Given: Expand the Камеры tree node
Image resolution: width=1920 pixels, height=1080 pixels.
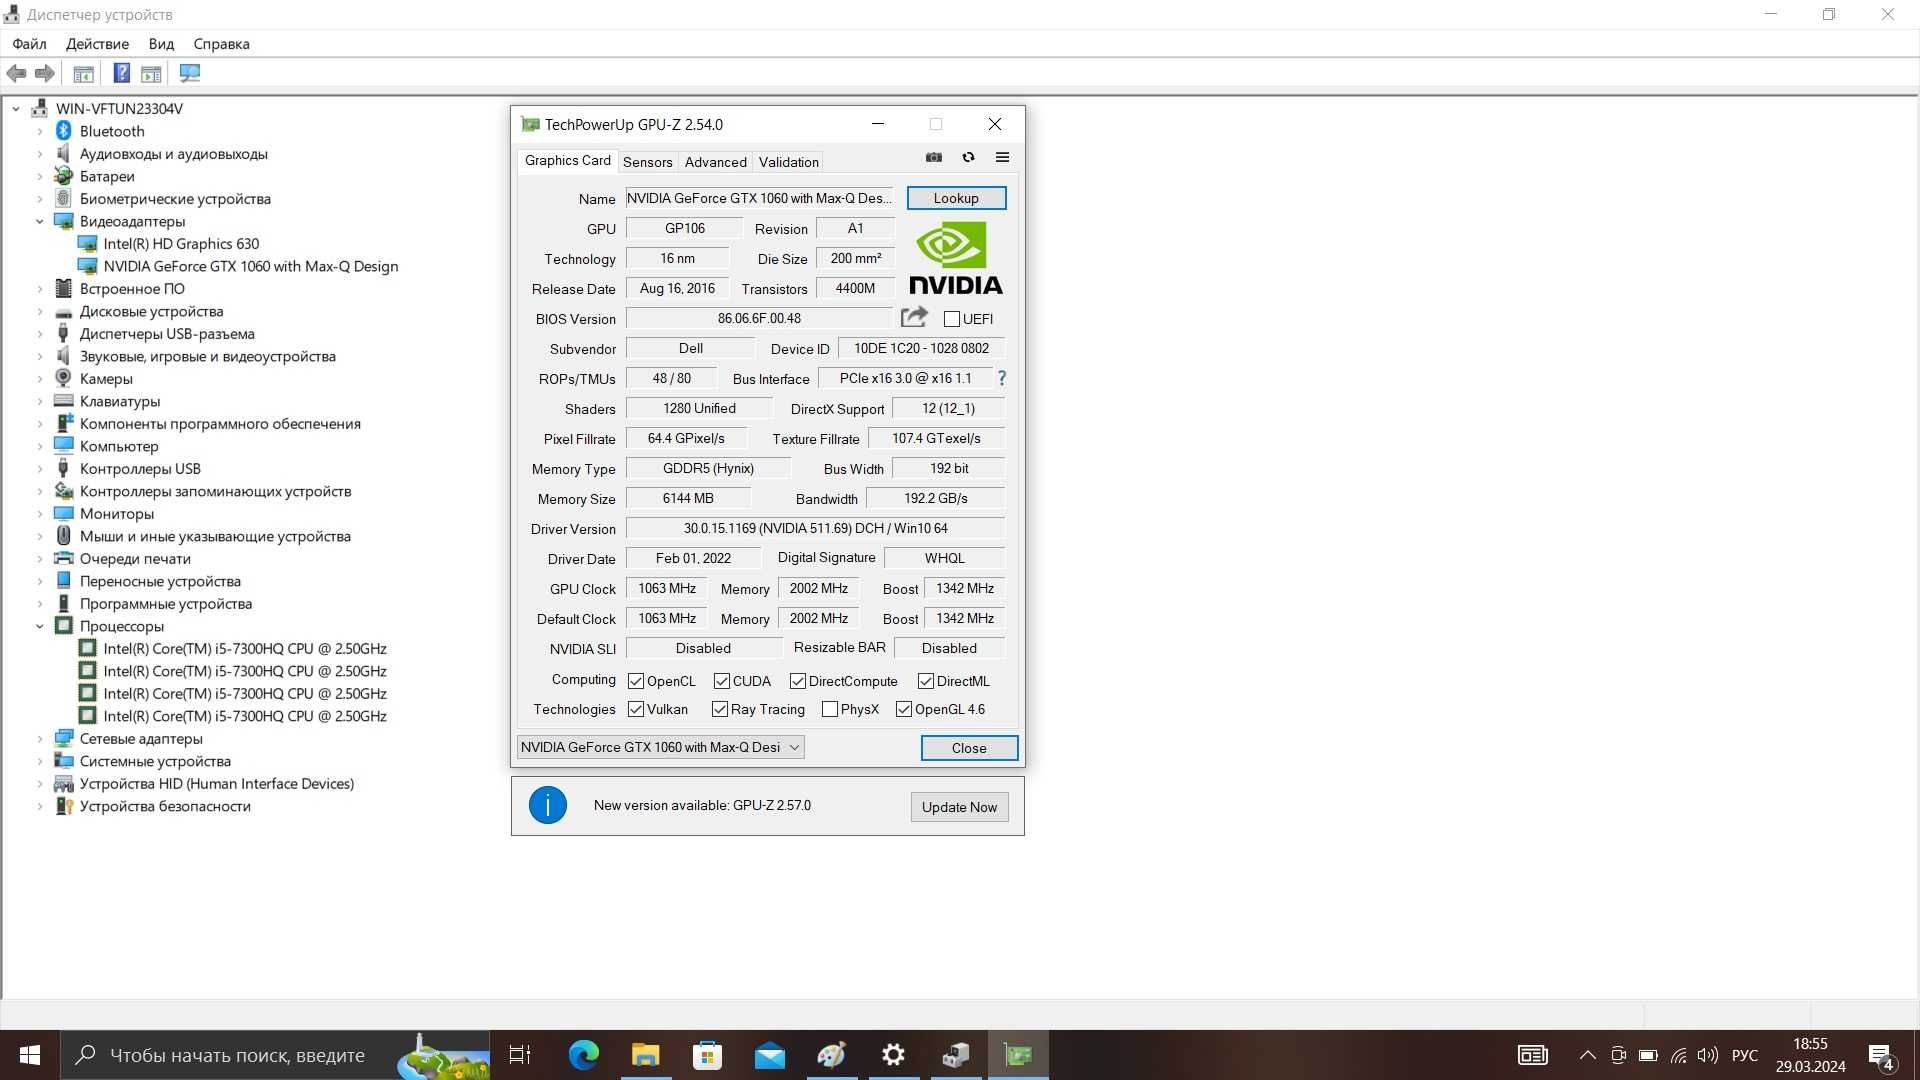Looking at the screenshot, I should point(40,379).
